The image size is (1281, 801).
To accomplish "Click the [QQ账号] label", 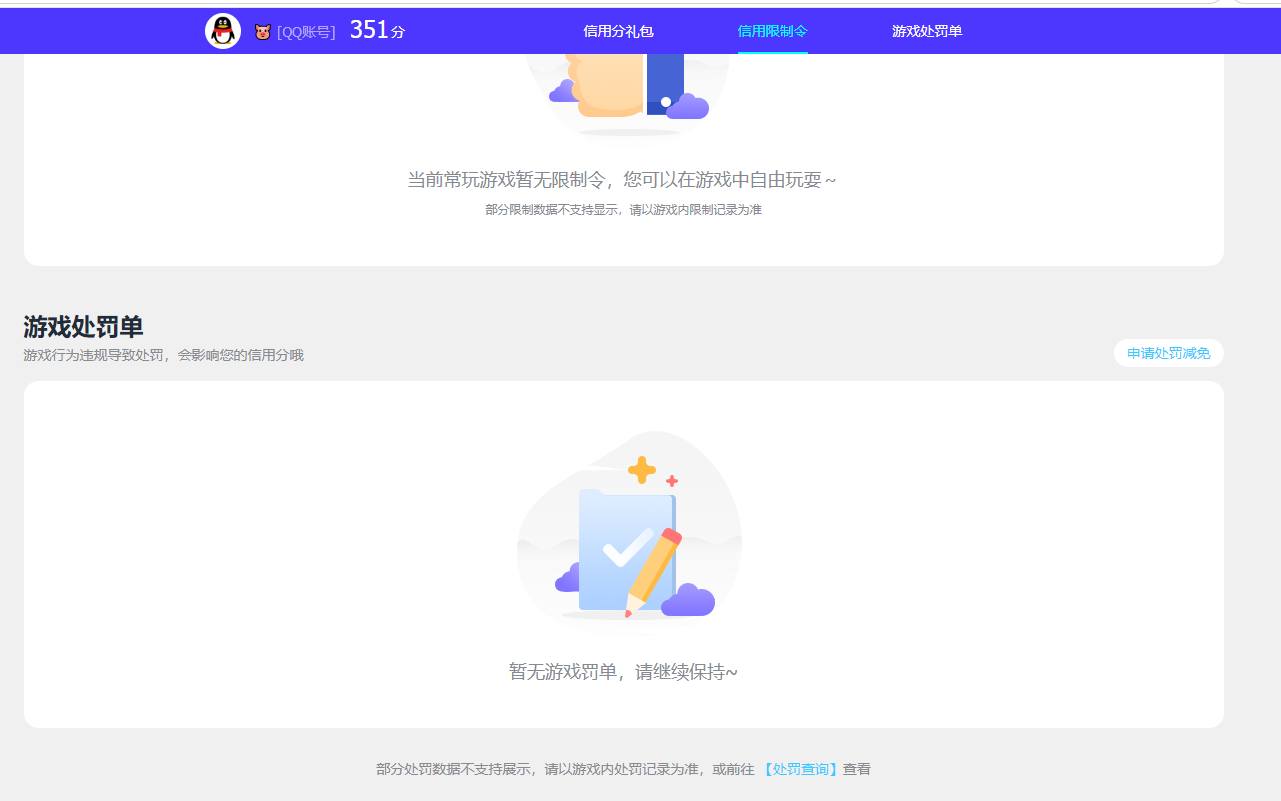I will tap(306, 32).
